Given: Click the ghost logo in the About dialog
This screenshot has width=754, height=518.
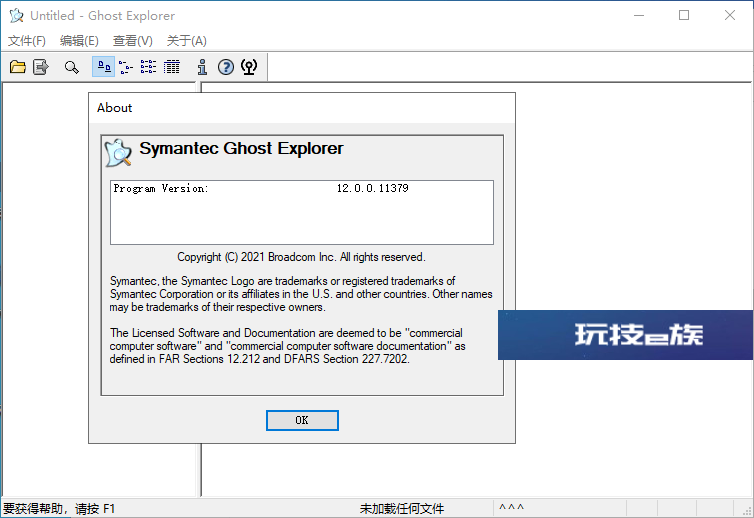Looking at the screenshot, I should coord(118,153).
